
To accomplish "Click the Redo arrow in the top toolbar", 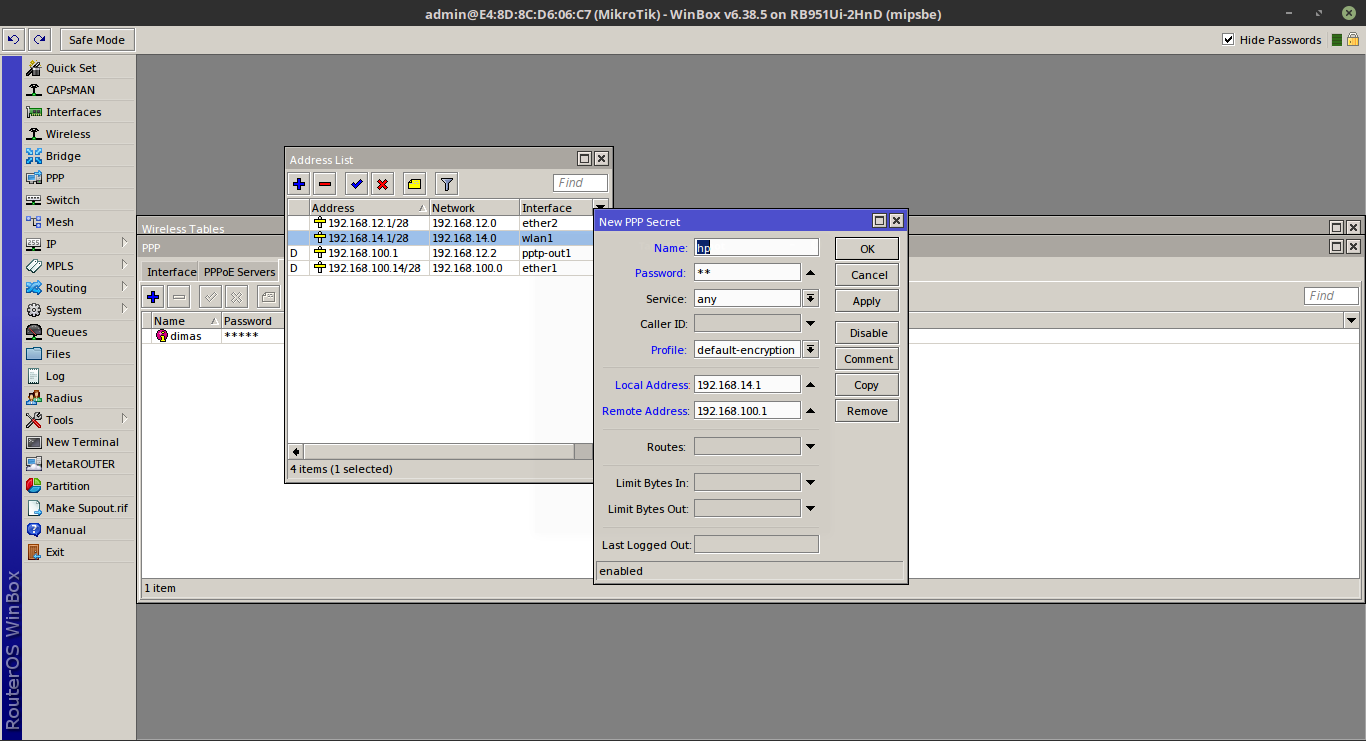I will tap(39, 40).
